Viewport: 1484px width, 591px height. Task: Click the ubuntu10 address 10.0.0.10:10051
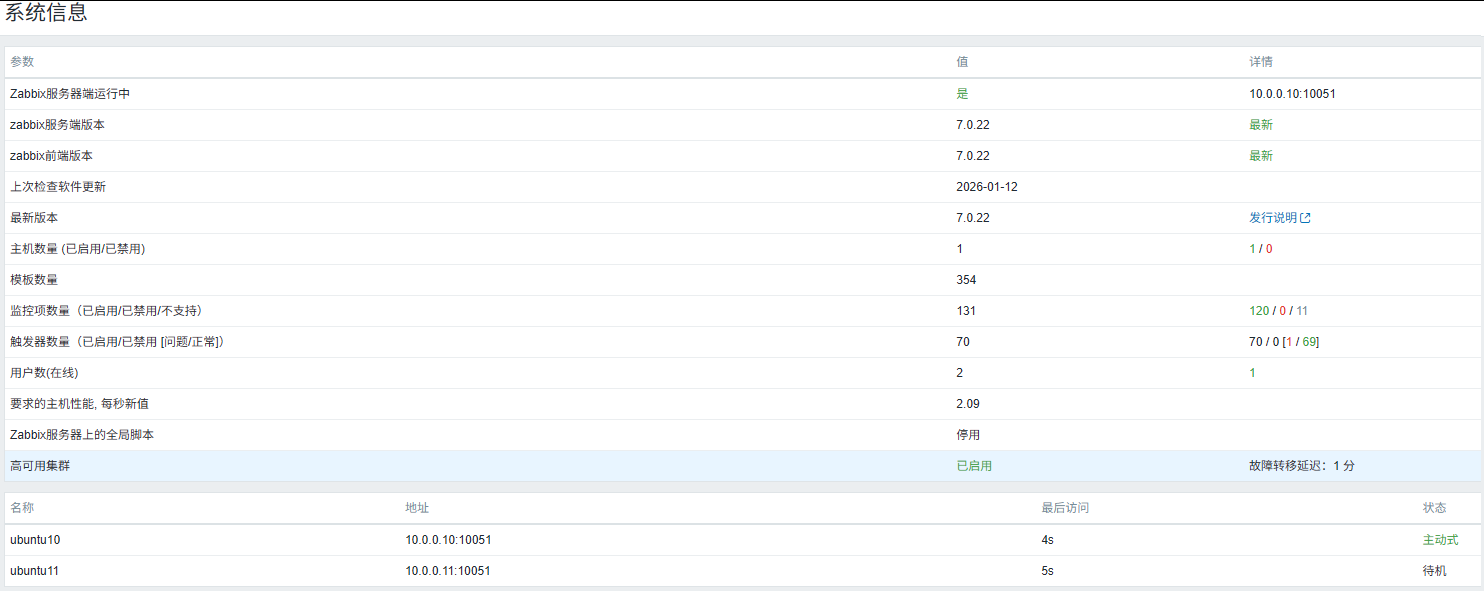tap(448, 540)
